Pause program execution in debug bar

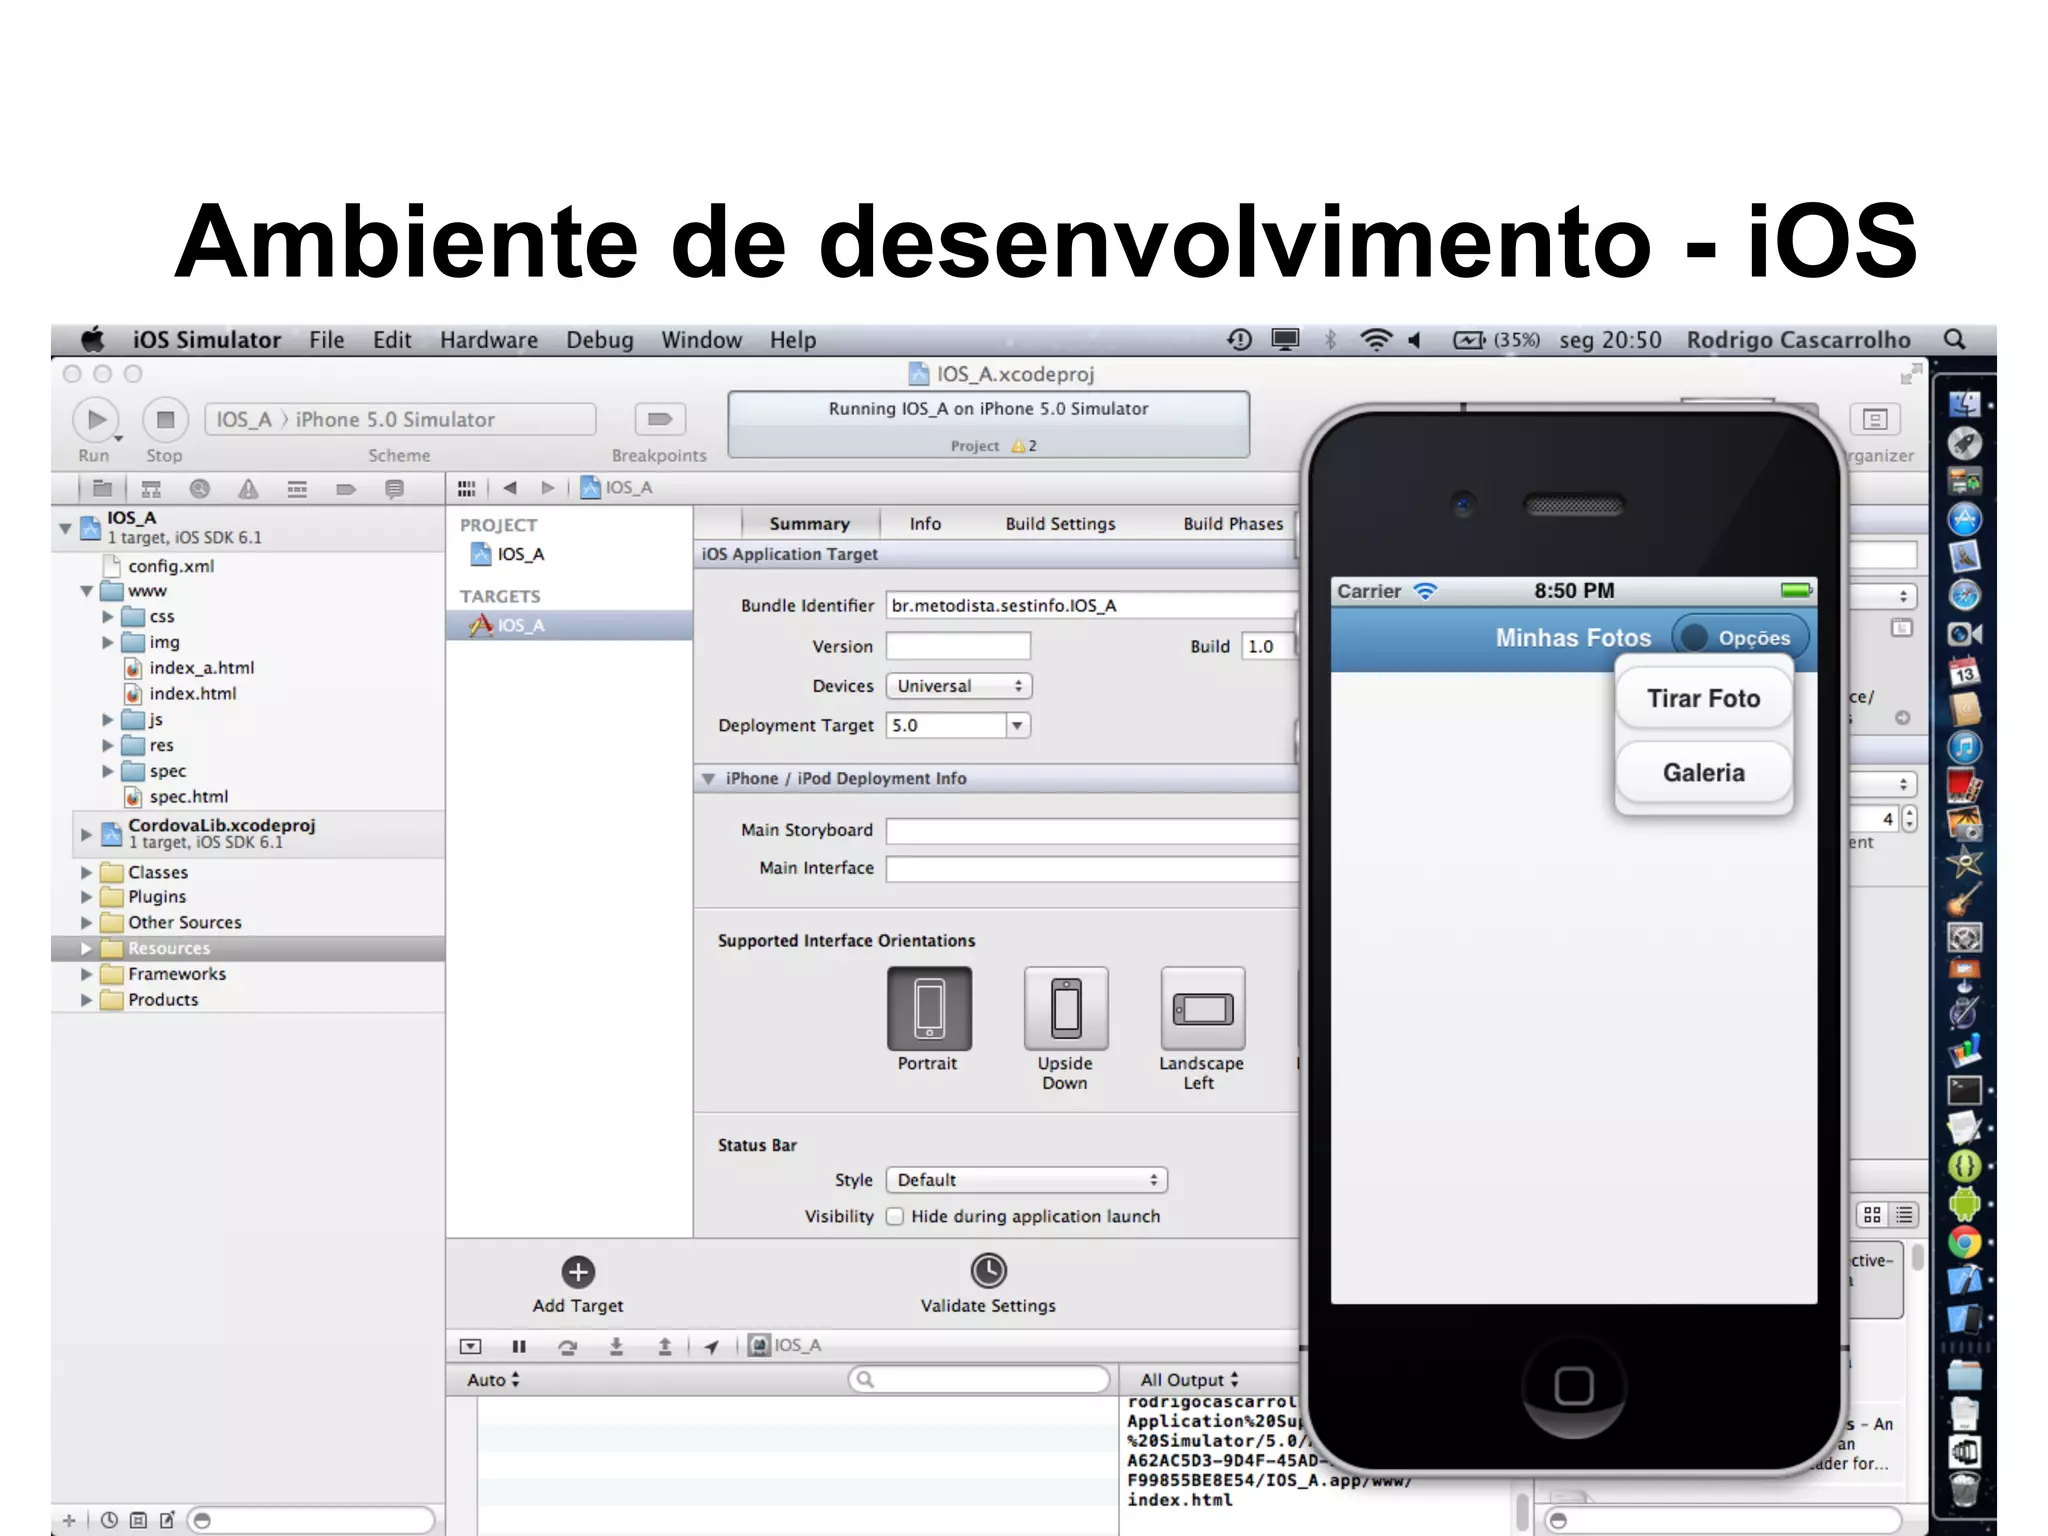519,1346
